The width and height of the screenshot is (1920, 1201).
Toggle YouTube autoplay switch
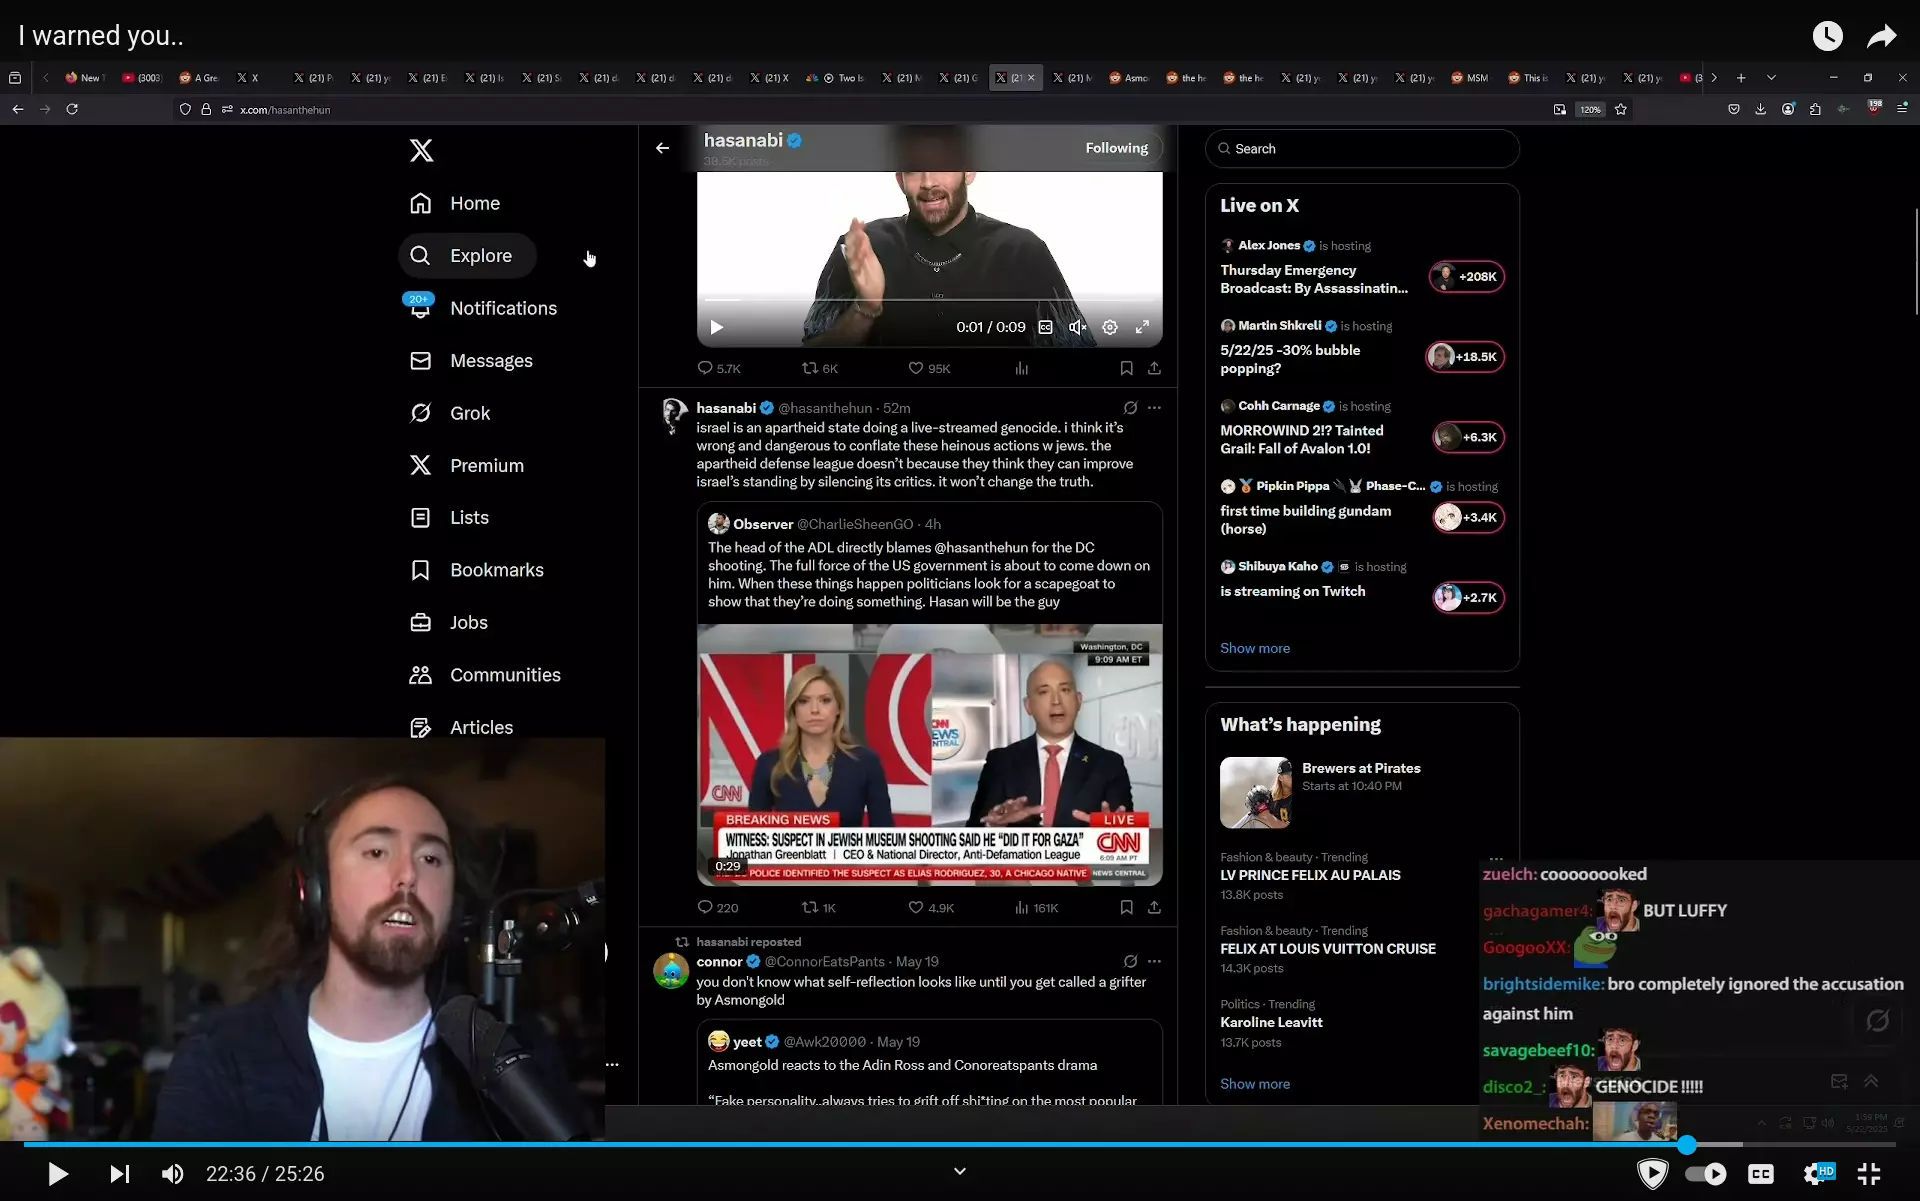[x=1706, y=1173]
